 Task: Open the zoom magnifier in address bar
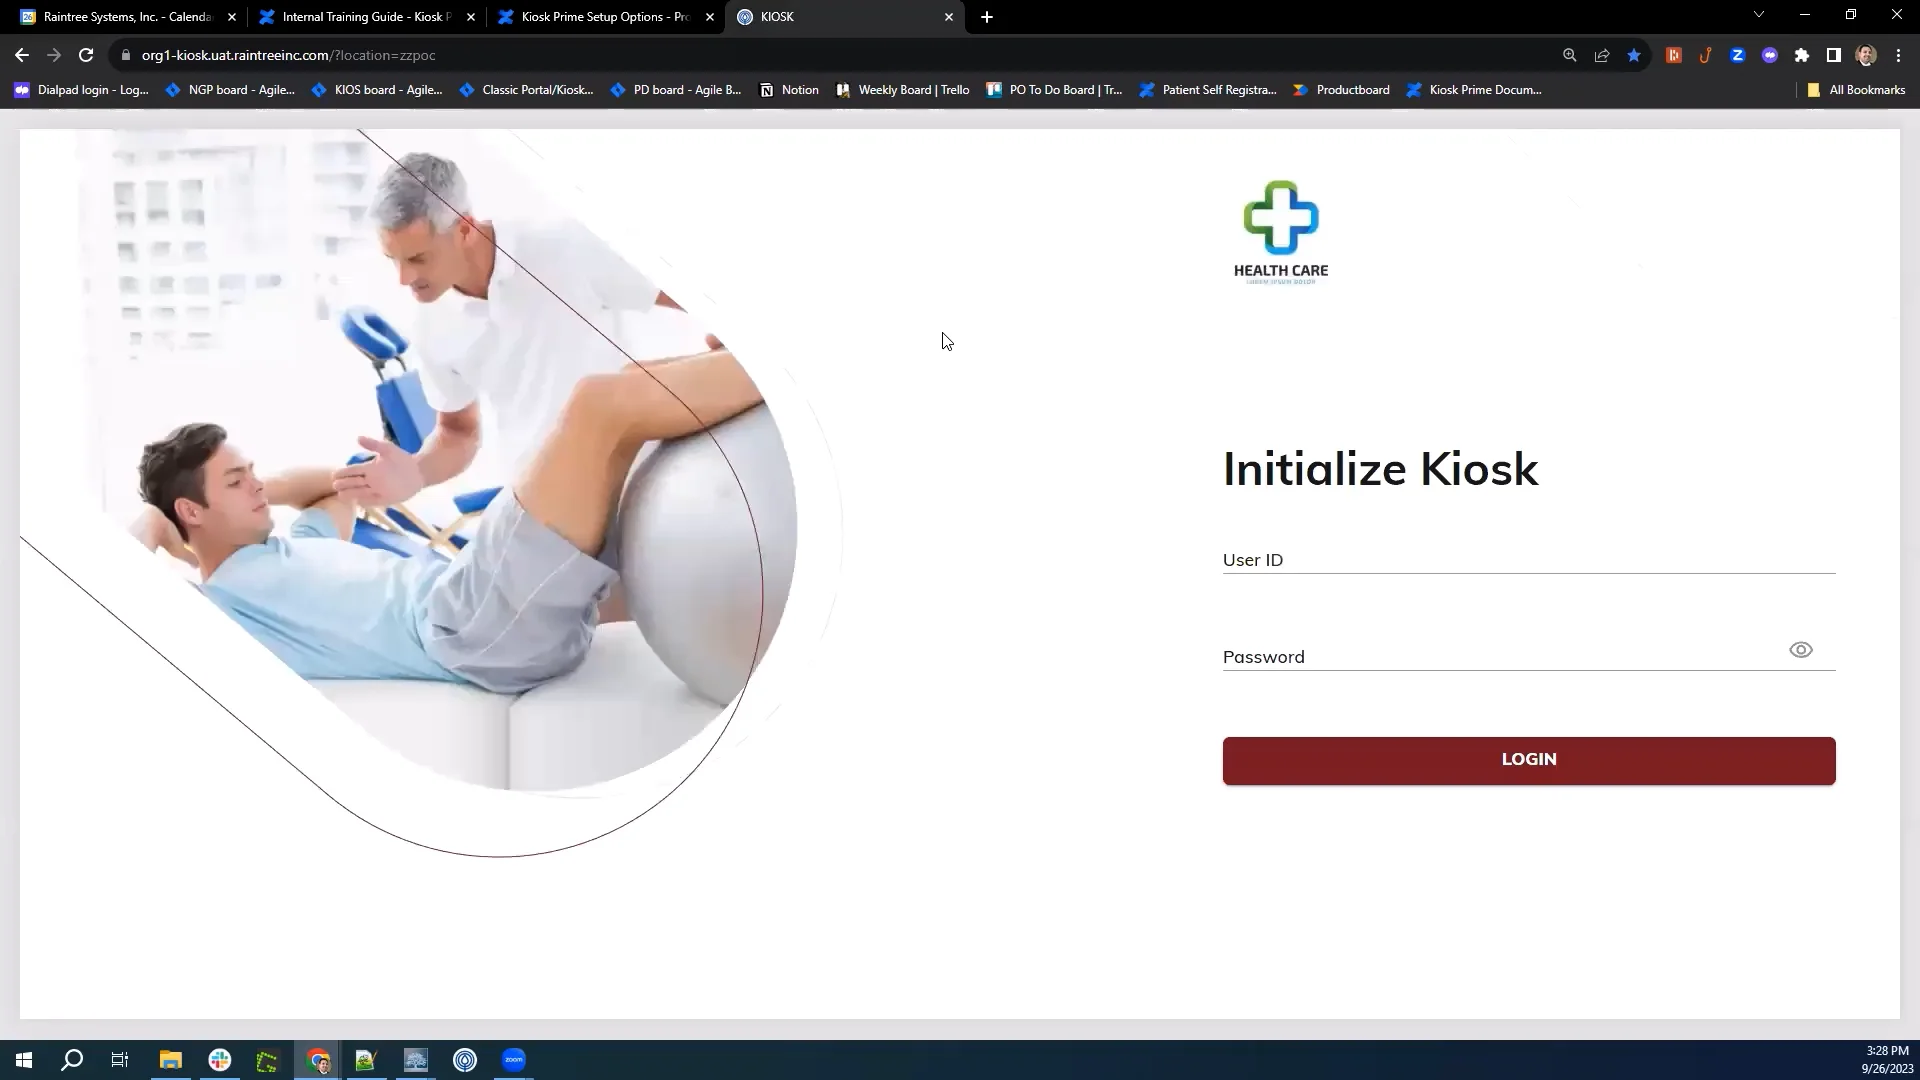tap(1569, 55)
